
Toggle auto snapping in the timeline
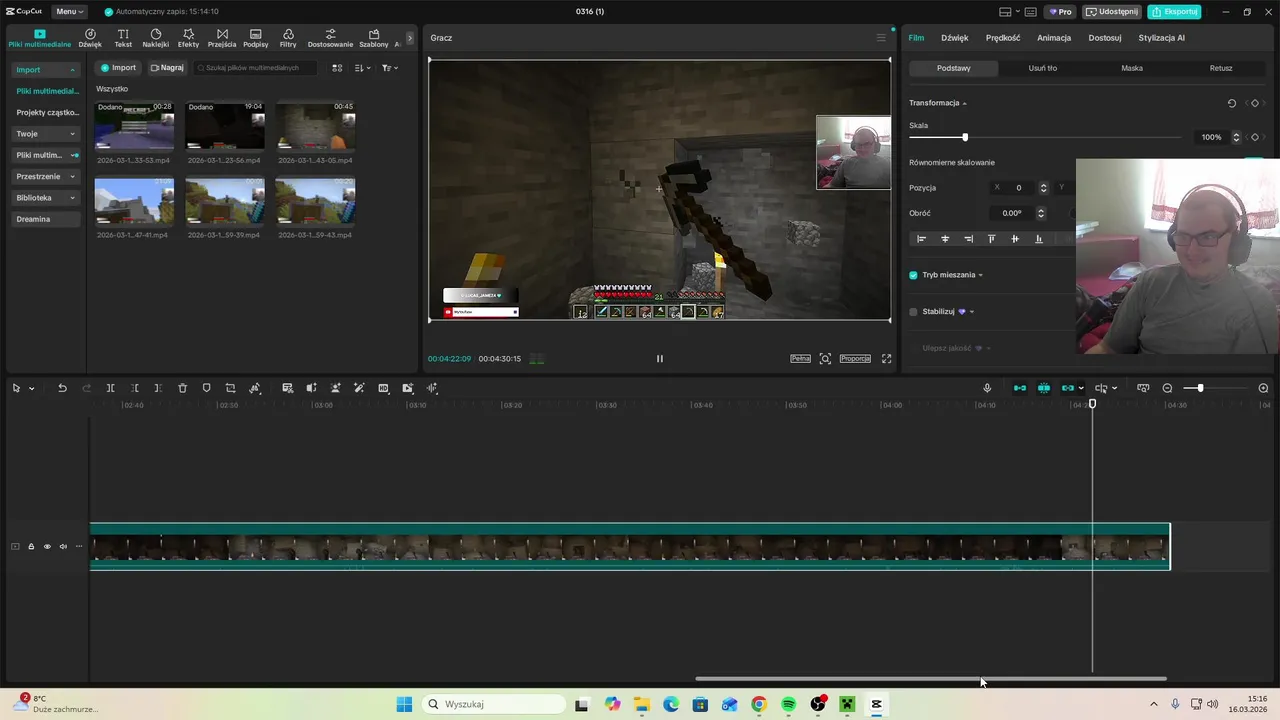click(1044, 388)
